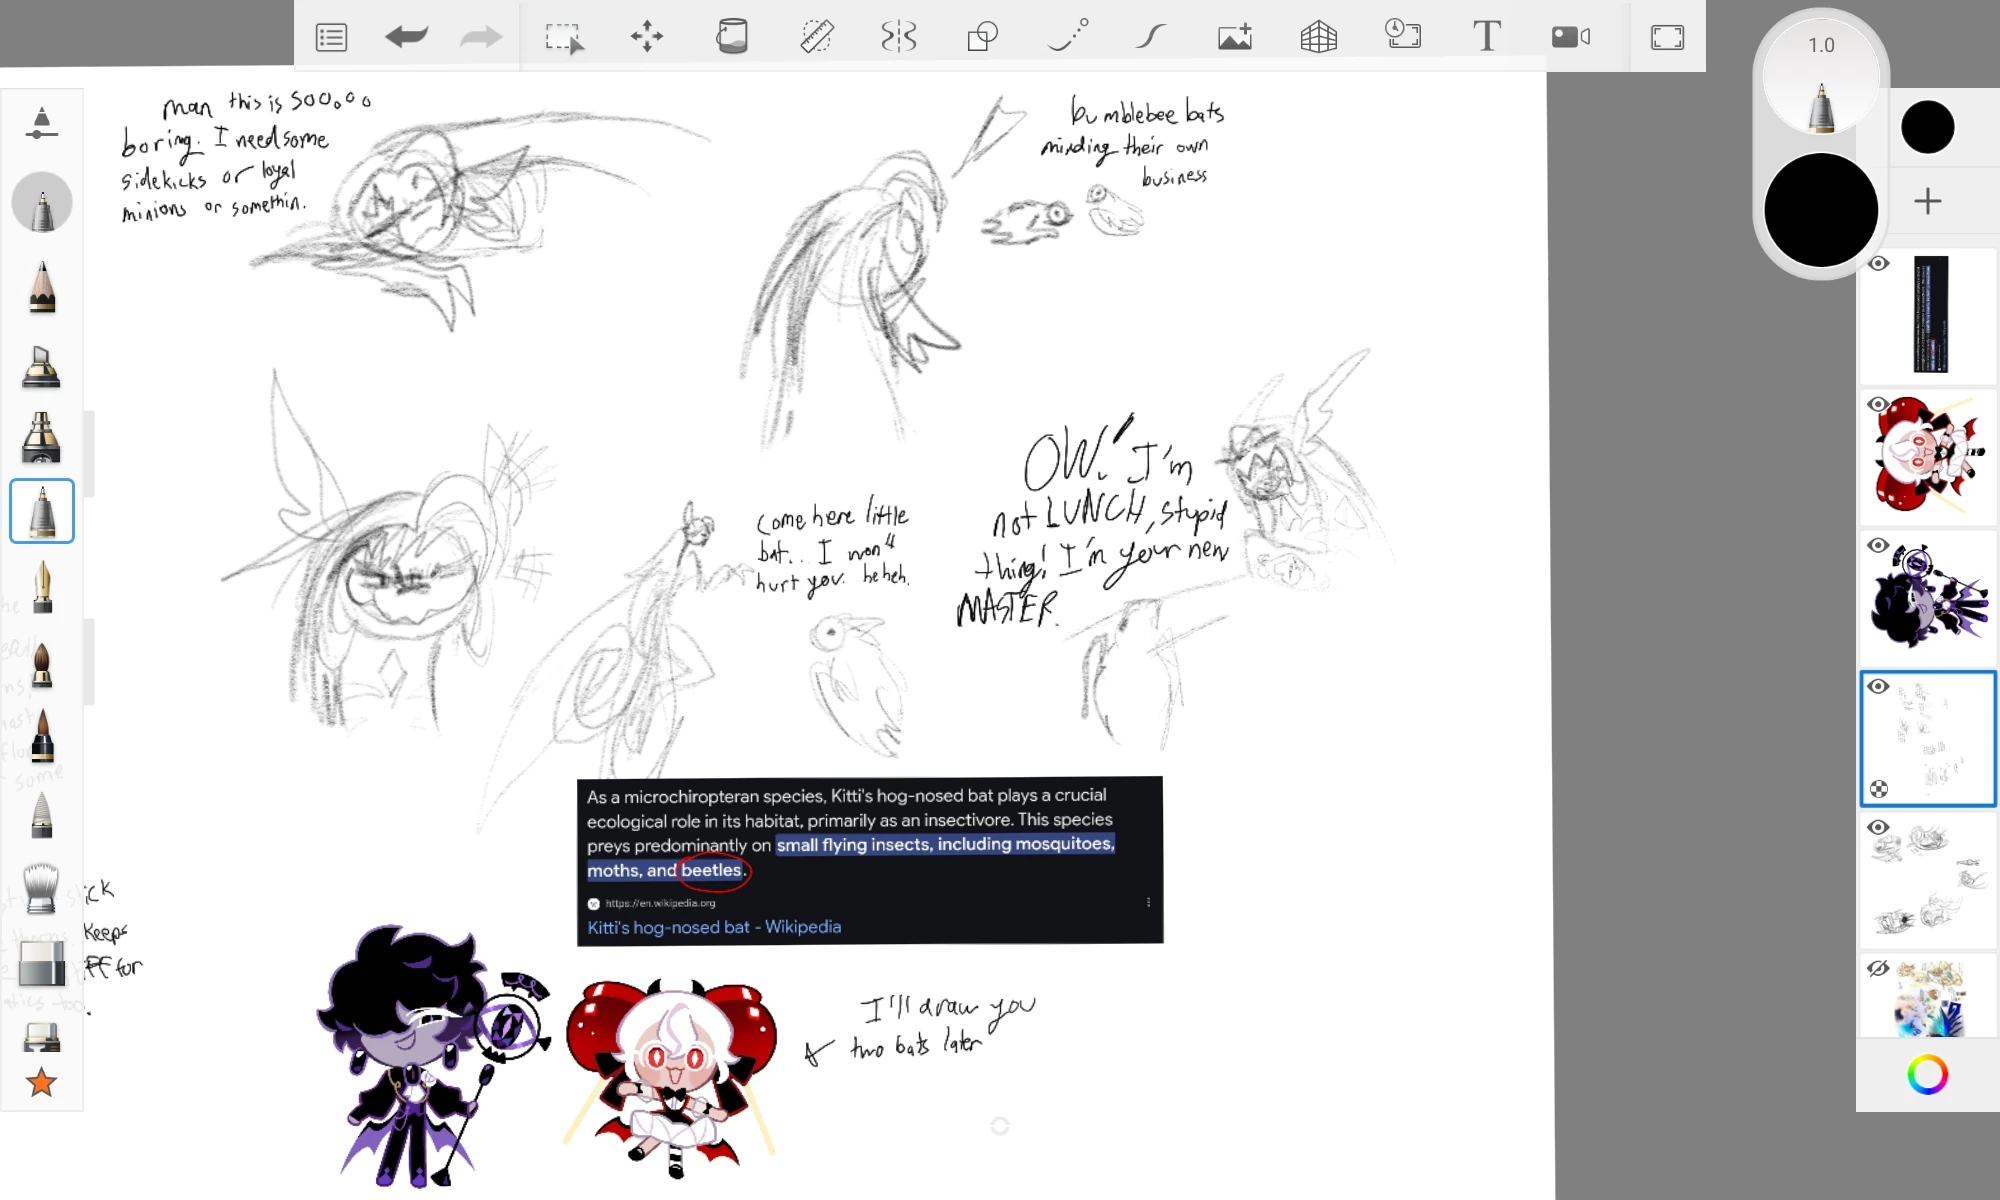Open the main menu list icon

(331, 37)
